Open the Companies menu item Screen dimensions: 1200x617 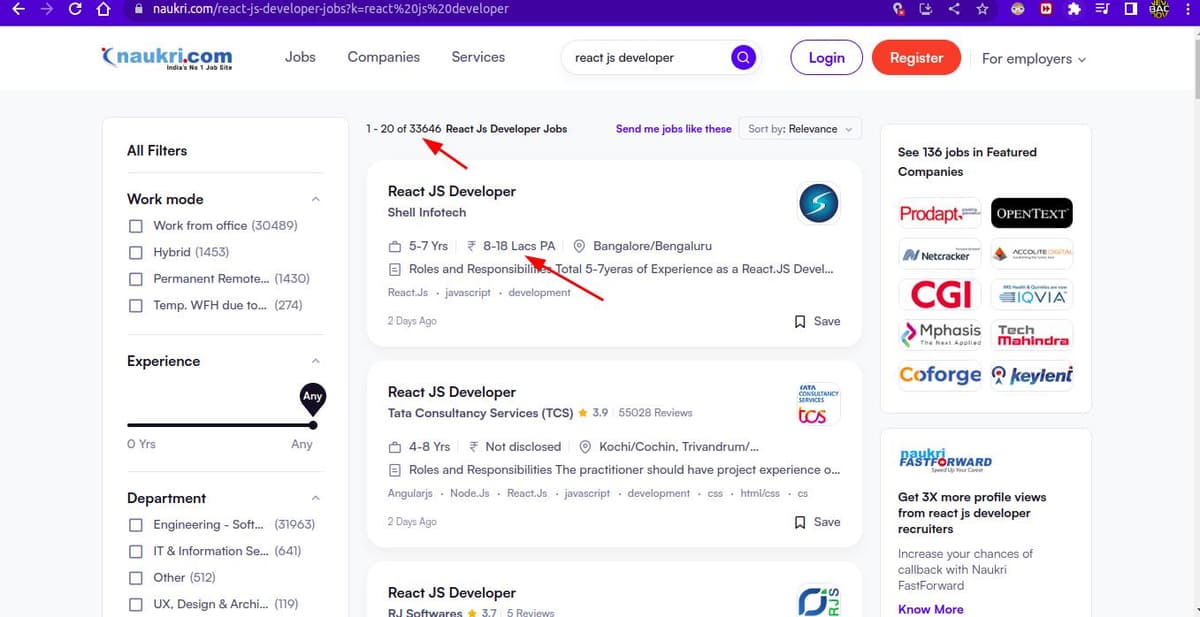383,57
